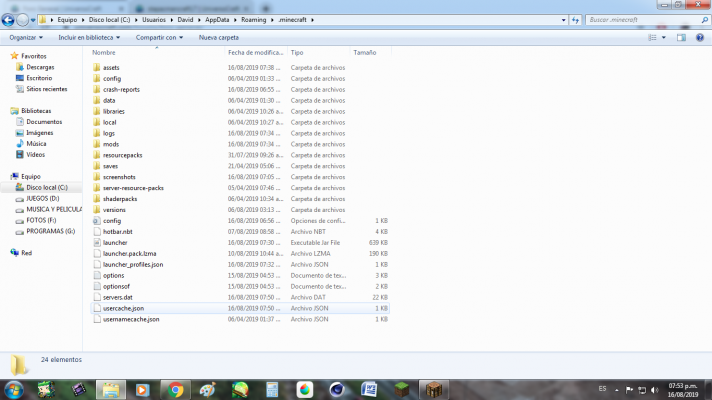The height and width of the screenshot is (400, 712).
Task: Select the resourcepacks folder icon
Action: click(x=96, y=155)
